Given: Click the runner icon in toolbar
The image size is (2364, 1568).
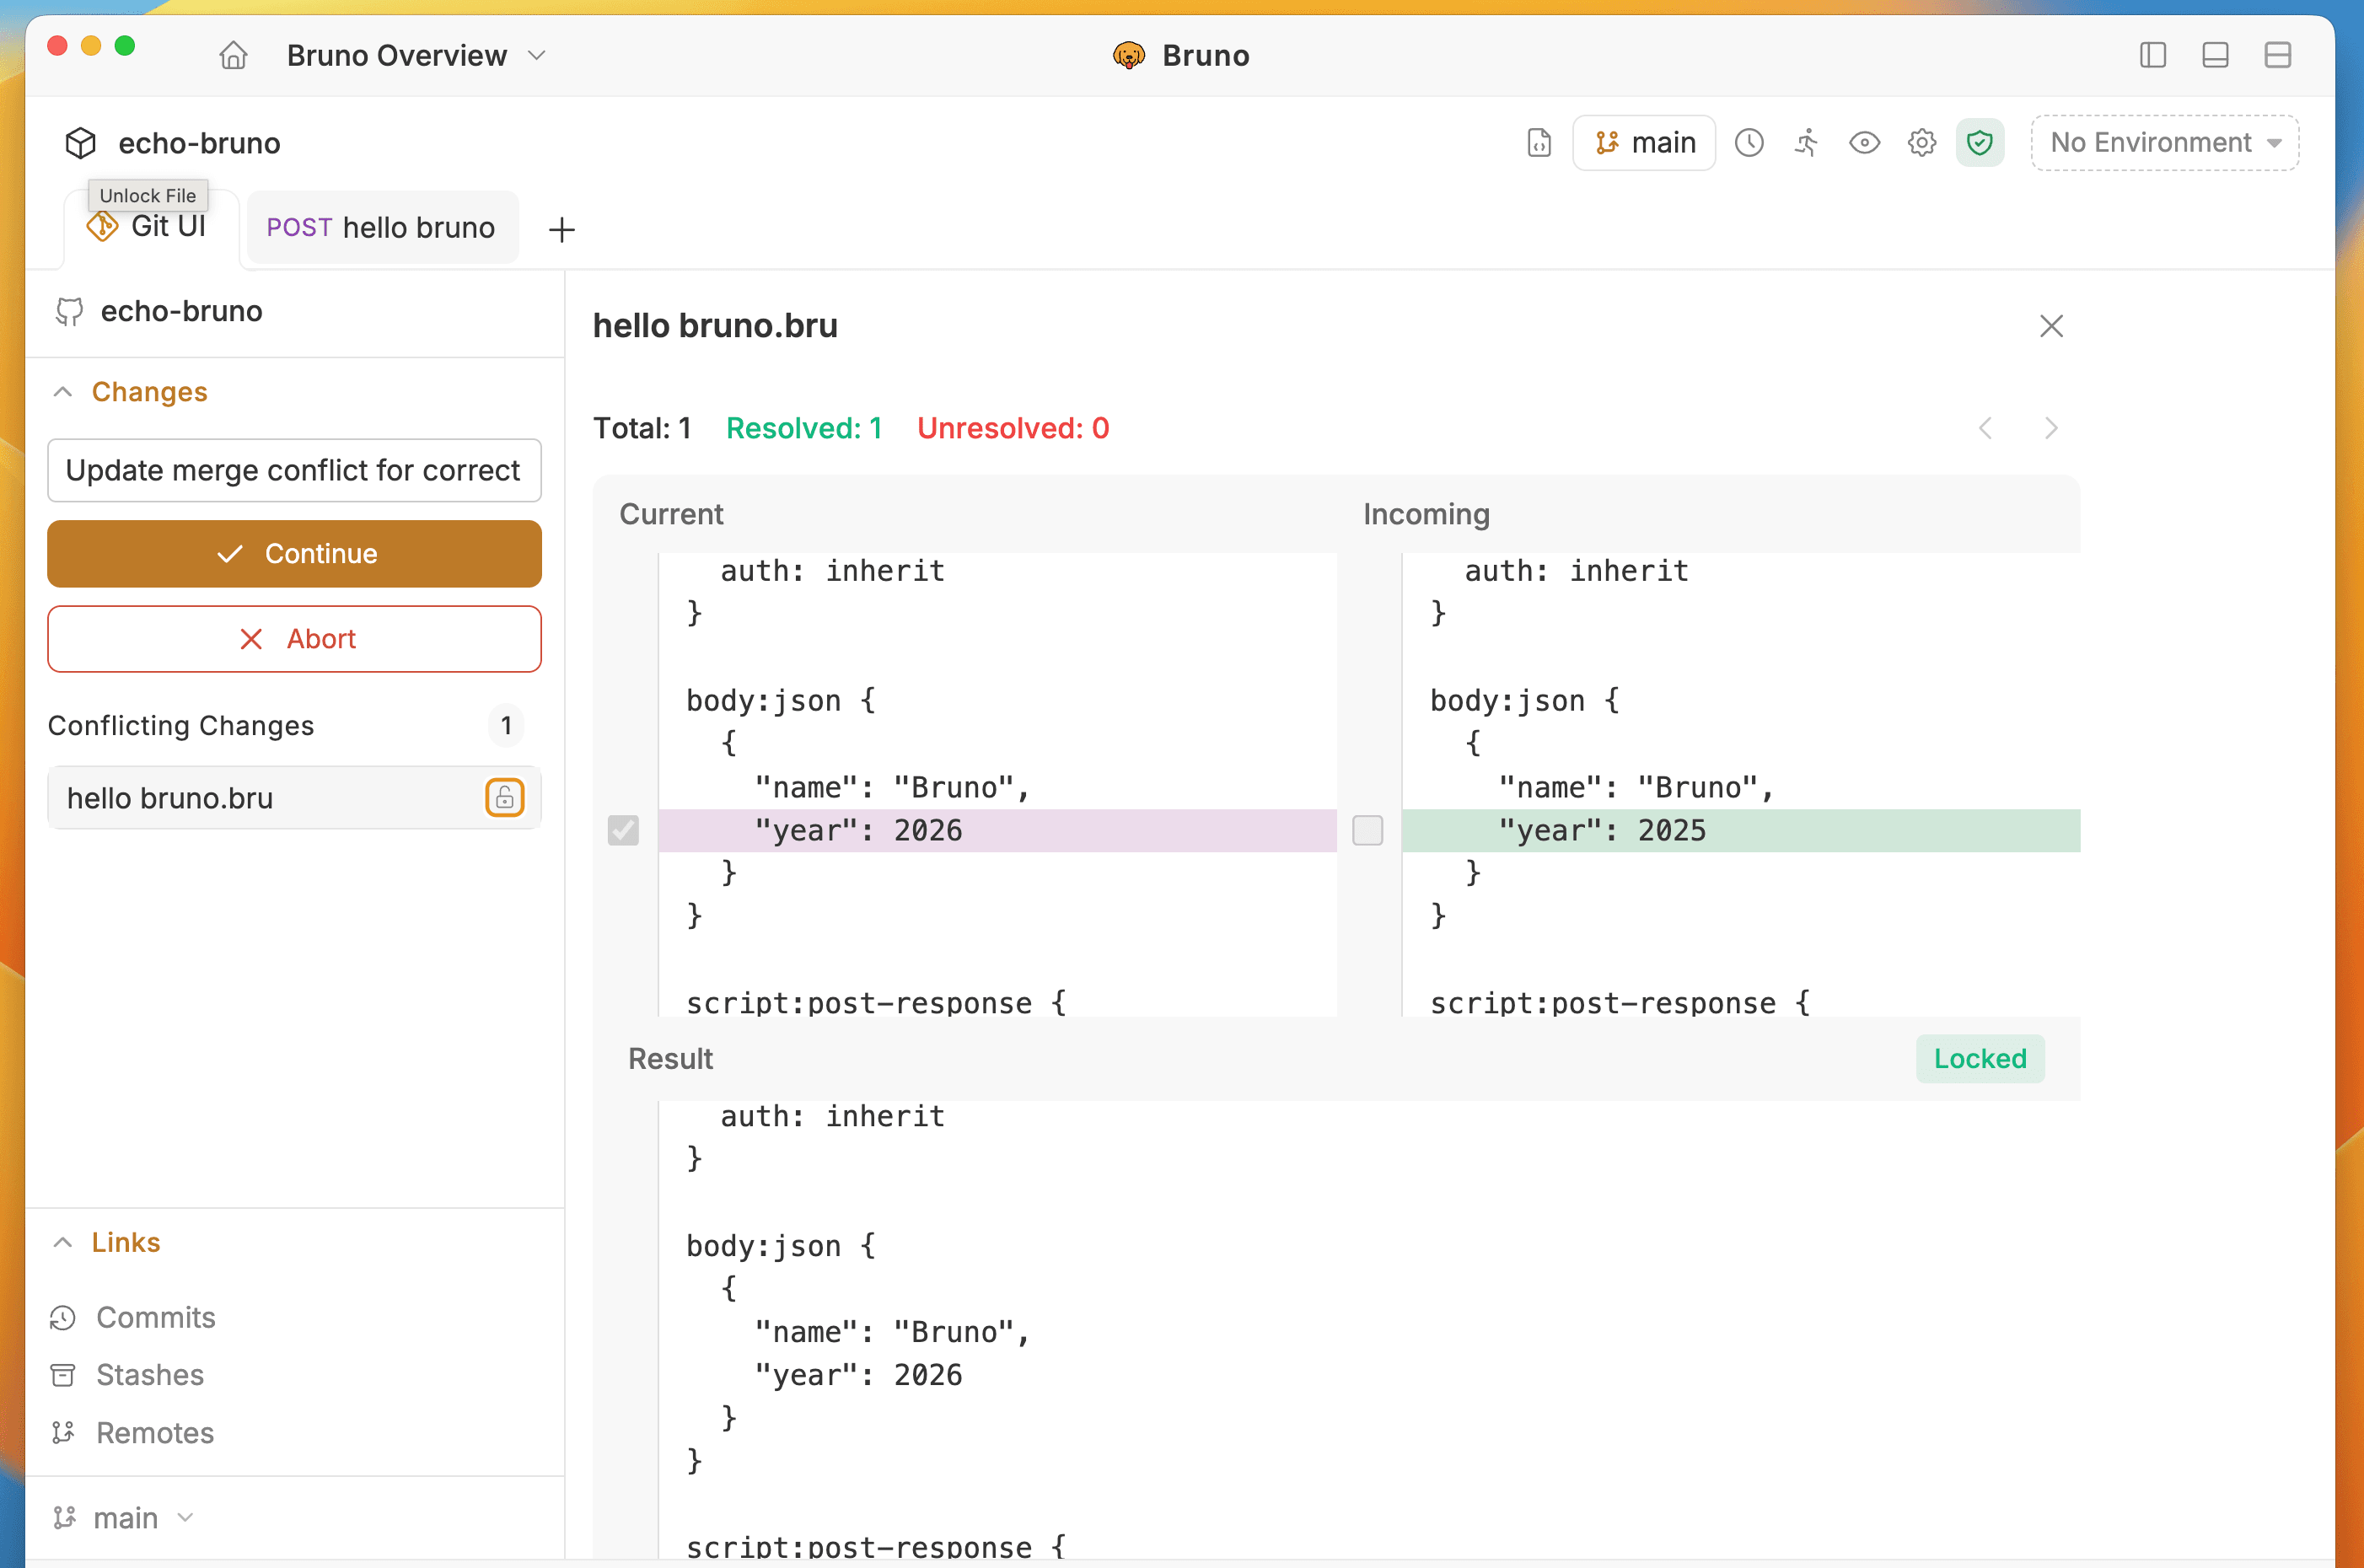Looking at the screenshot, I should pyautogui.click(x=1806, y=143).
